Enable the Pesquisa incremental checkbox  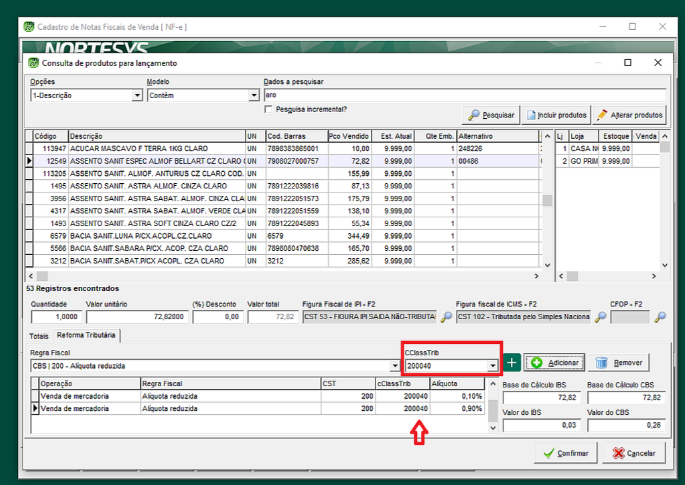click(269, 109)
